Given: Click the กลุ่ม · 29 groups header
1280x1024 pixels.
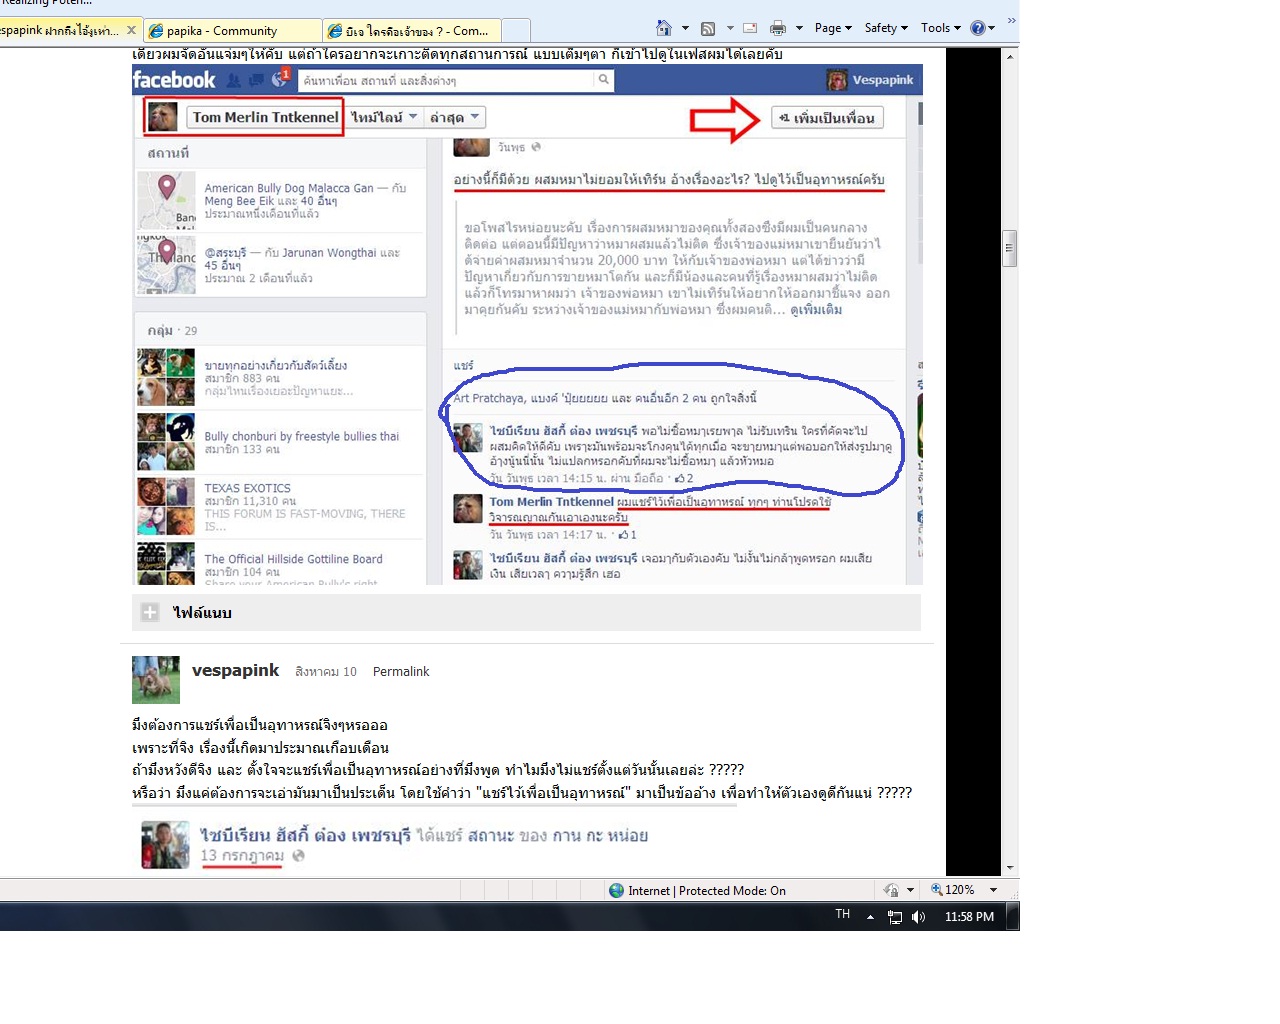Looking at the screenshot, I should 172,330.
